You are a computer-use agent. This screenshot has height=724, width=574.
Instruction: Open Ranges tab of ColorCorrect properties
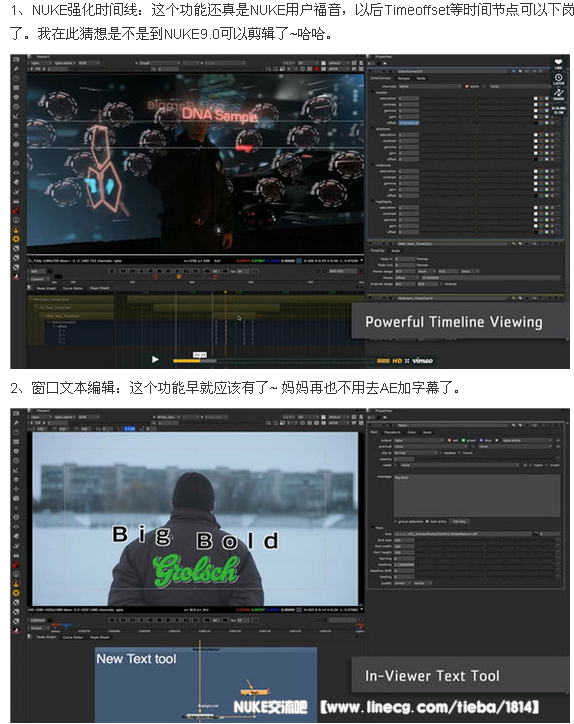tap(404, 78)
